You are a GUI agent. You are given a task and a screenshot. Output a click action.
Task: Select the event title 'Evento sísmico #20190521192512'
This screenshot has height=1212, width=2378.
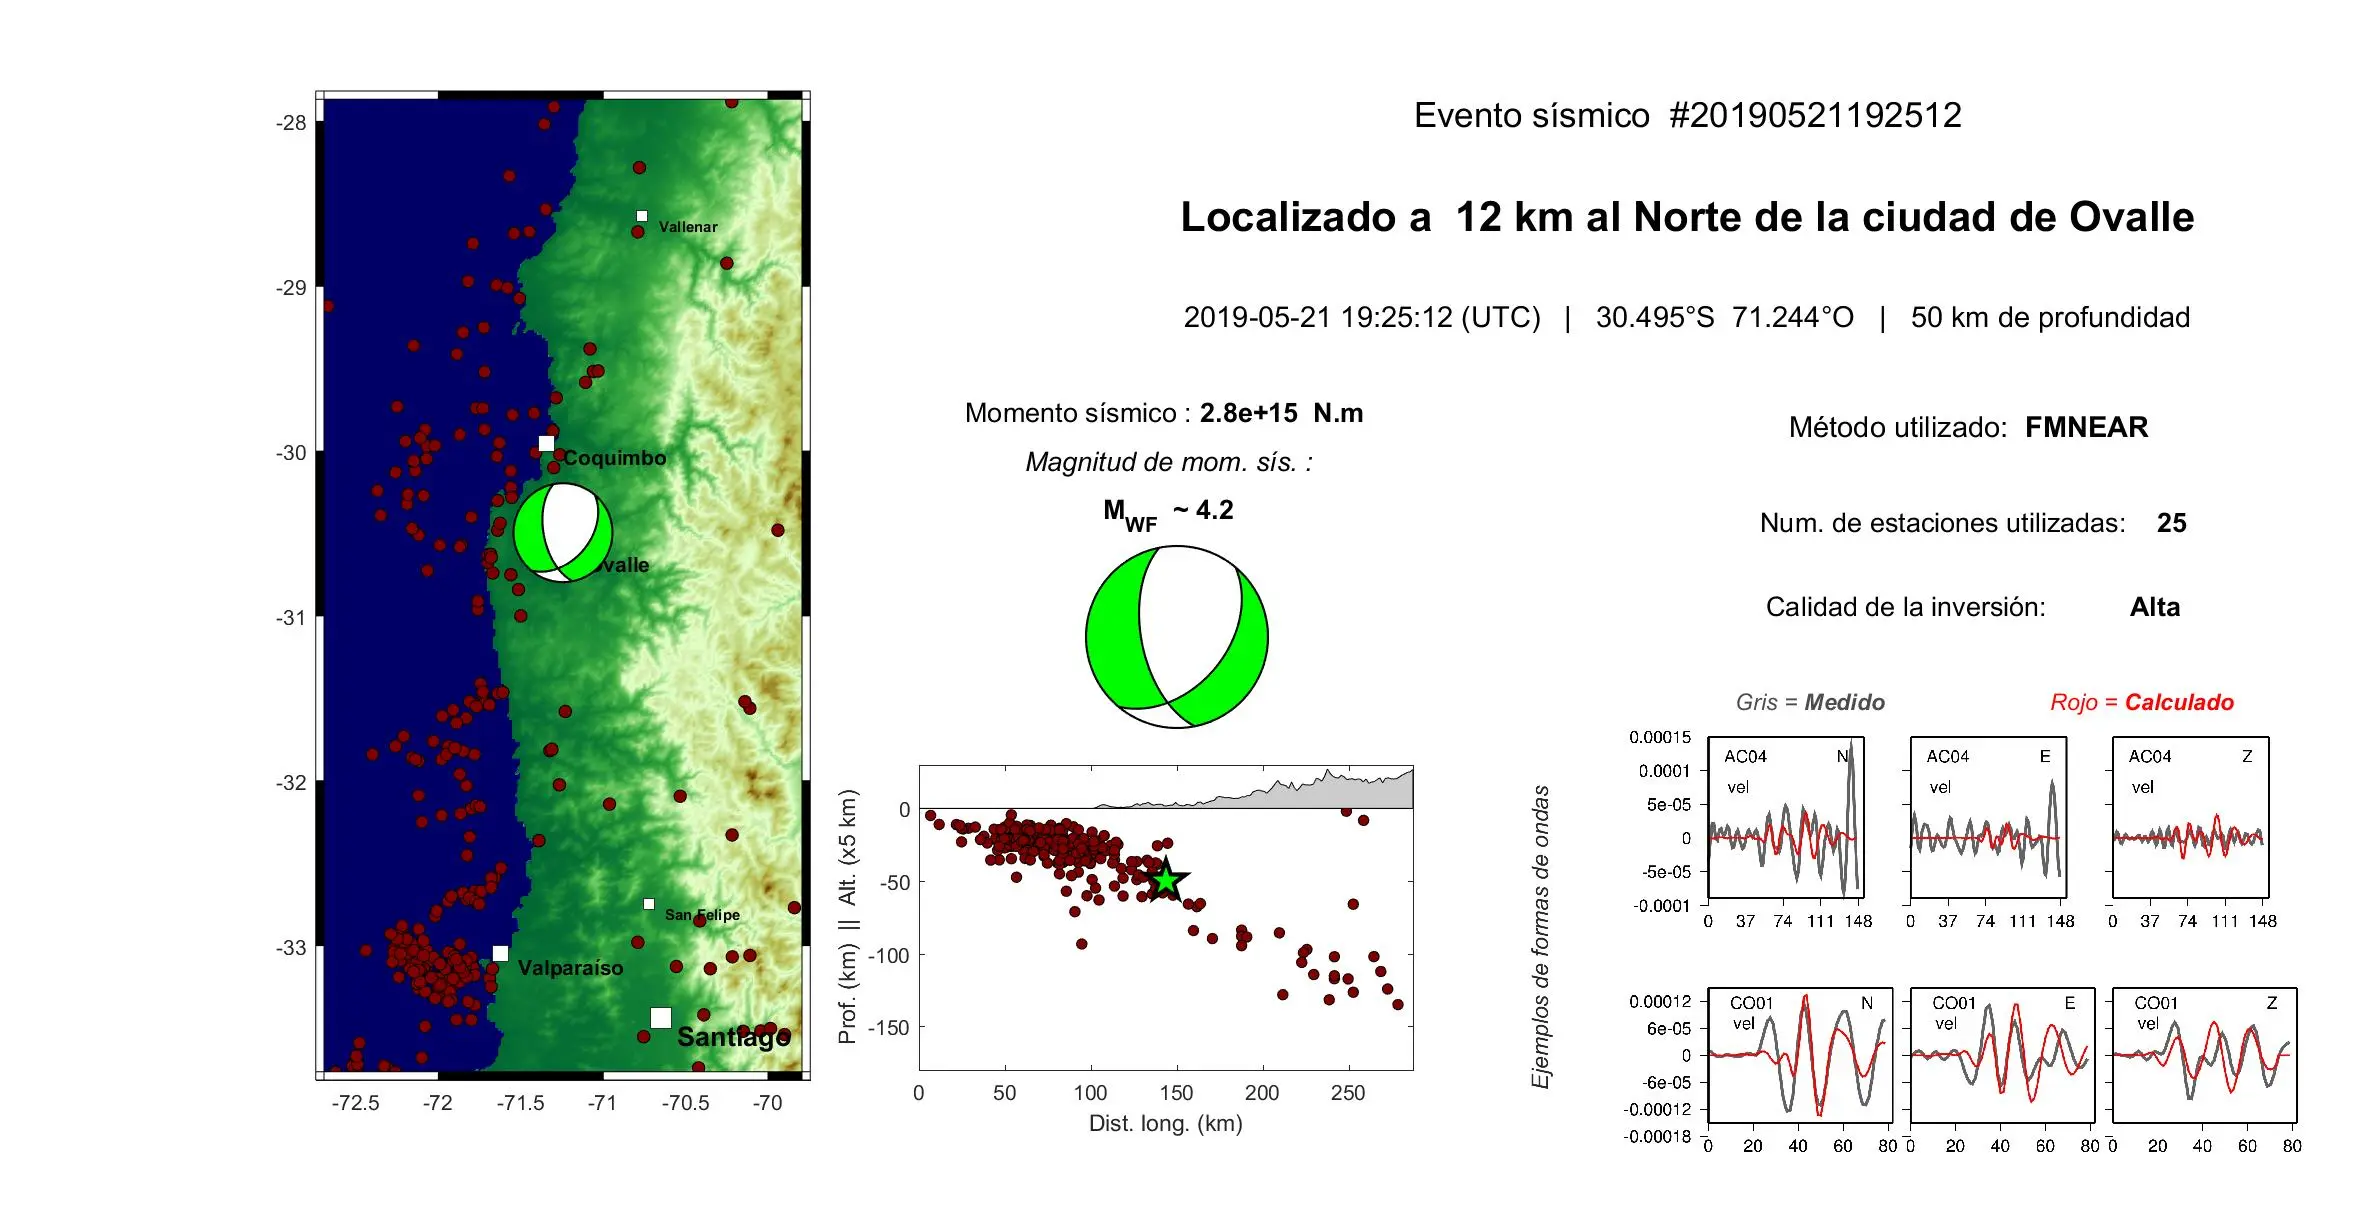click(1688, 116)
